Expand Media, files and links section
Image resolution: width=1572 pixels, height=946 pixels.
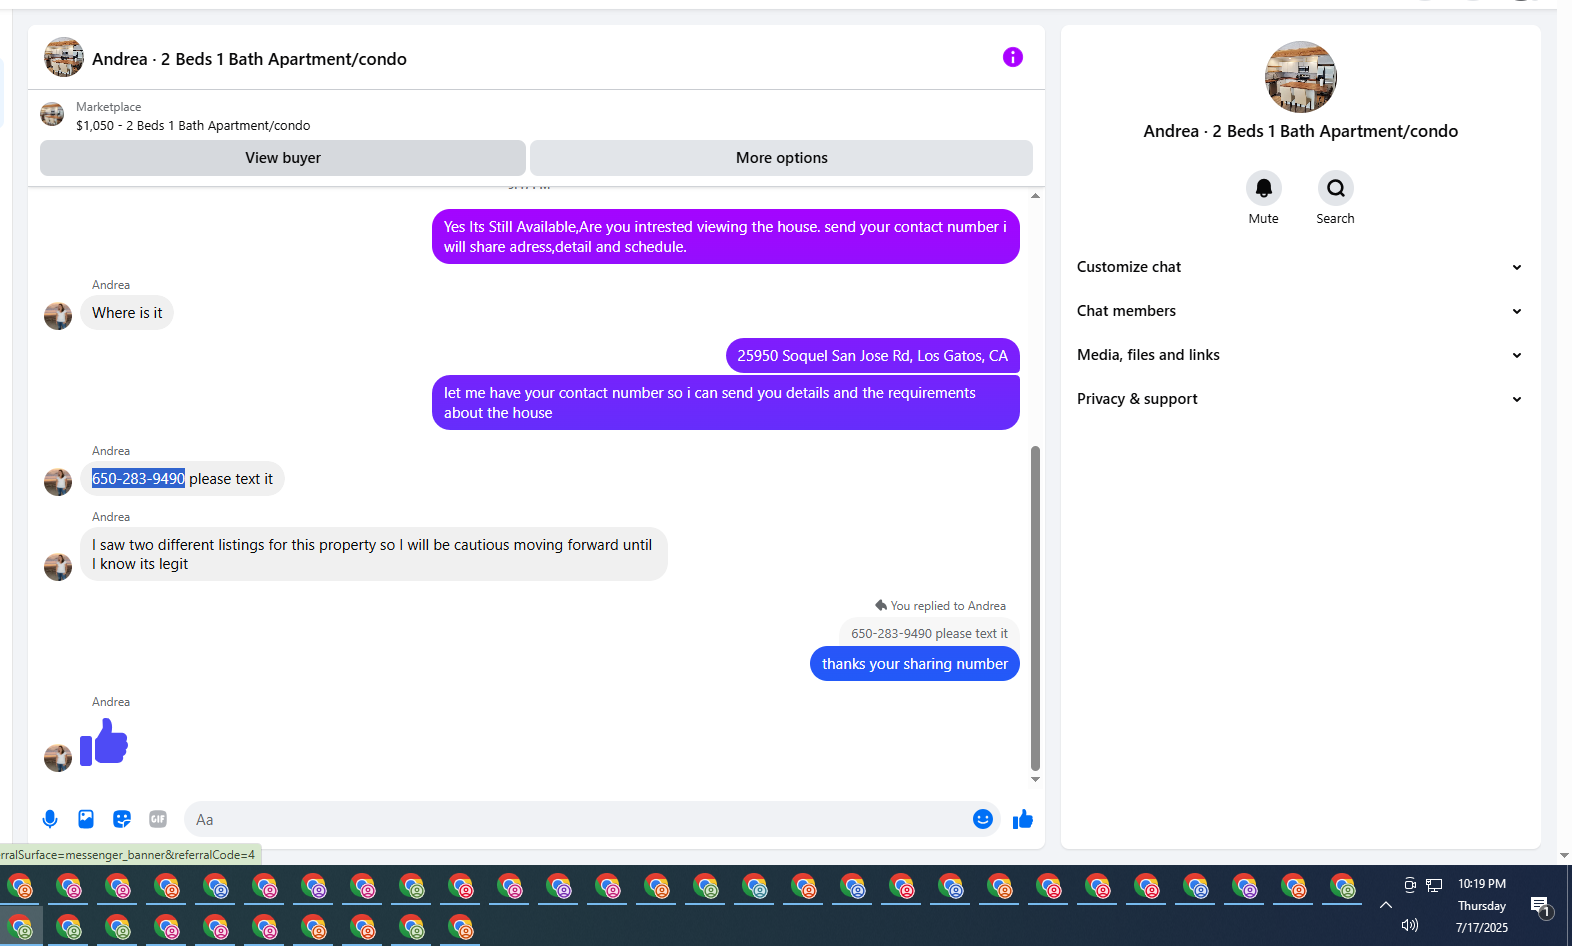pyautogui.click(x=1300, y=355)
